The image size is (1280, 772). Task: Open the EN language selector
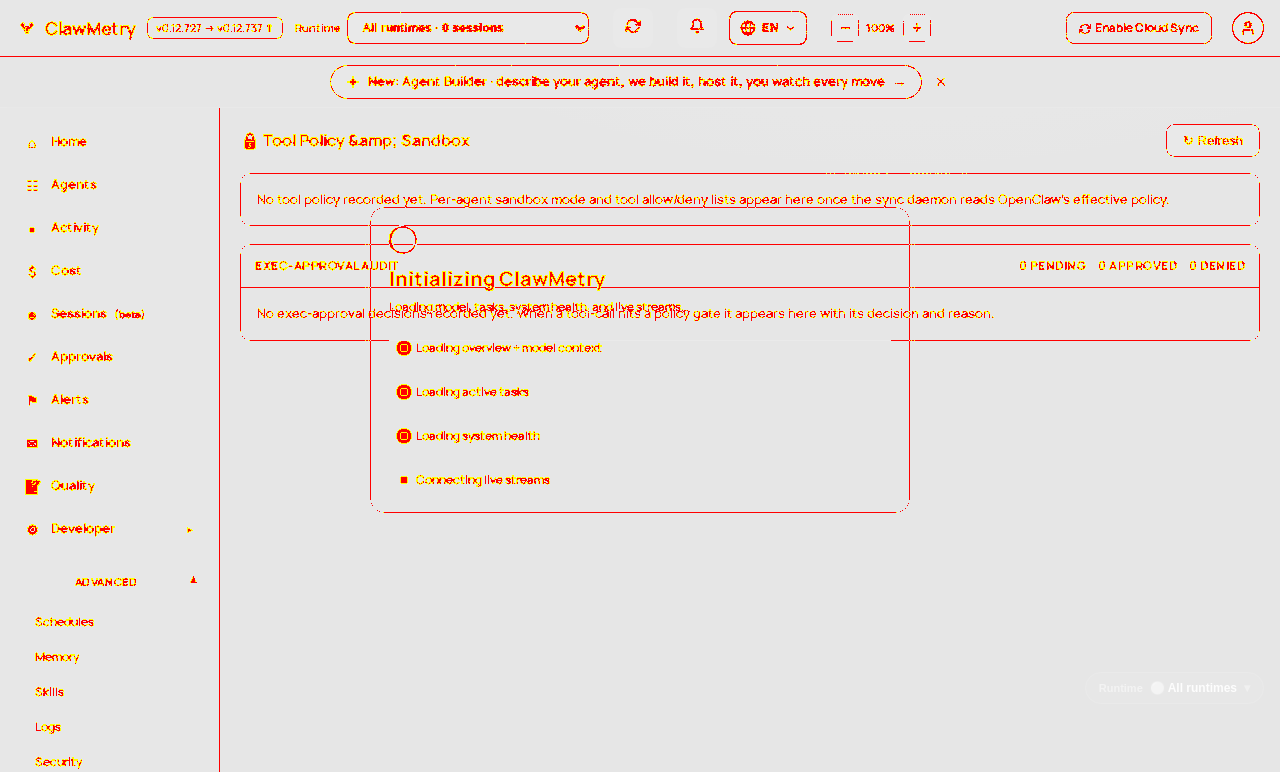tap(768, 28)
